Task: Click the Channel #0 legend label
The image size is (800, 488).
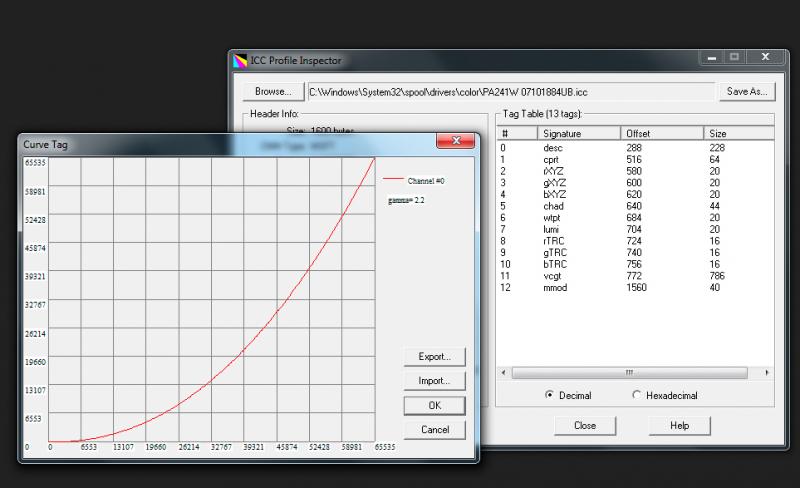Action: (426, 181)
